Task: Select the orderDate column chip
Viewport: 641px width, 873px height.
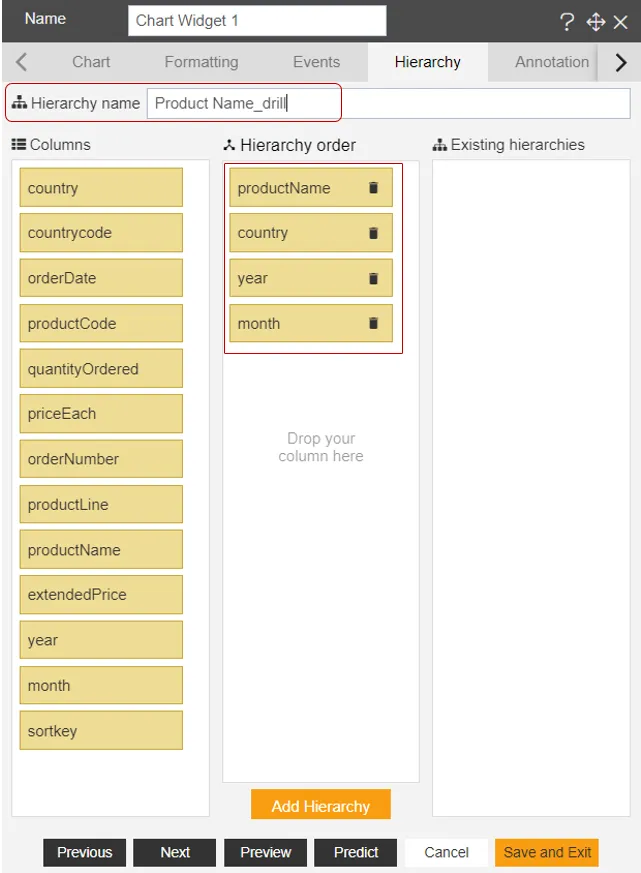Action: [x=100, y=277]
